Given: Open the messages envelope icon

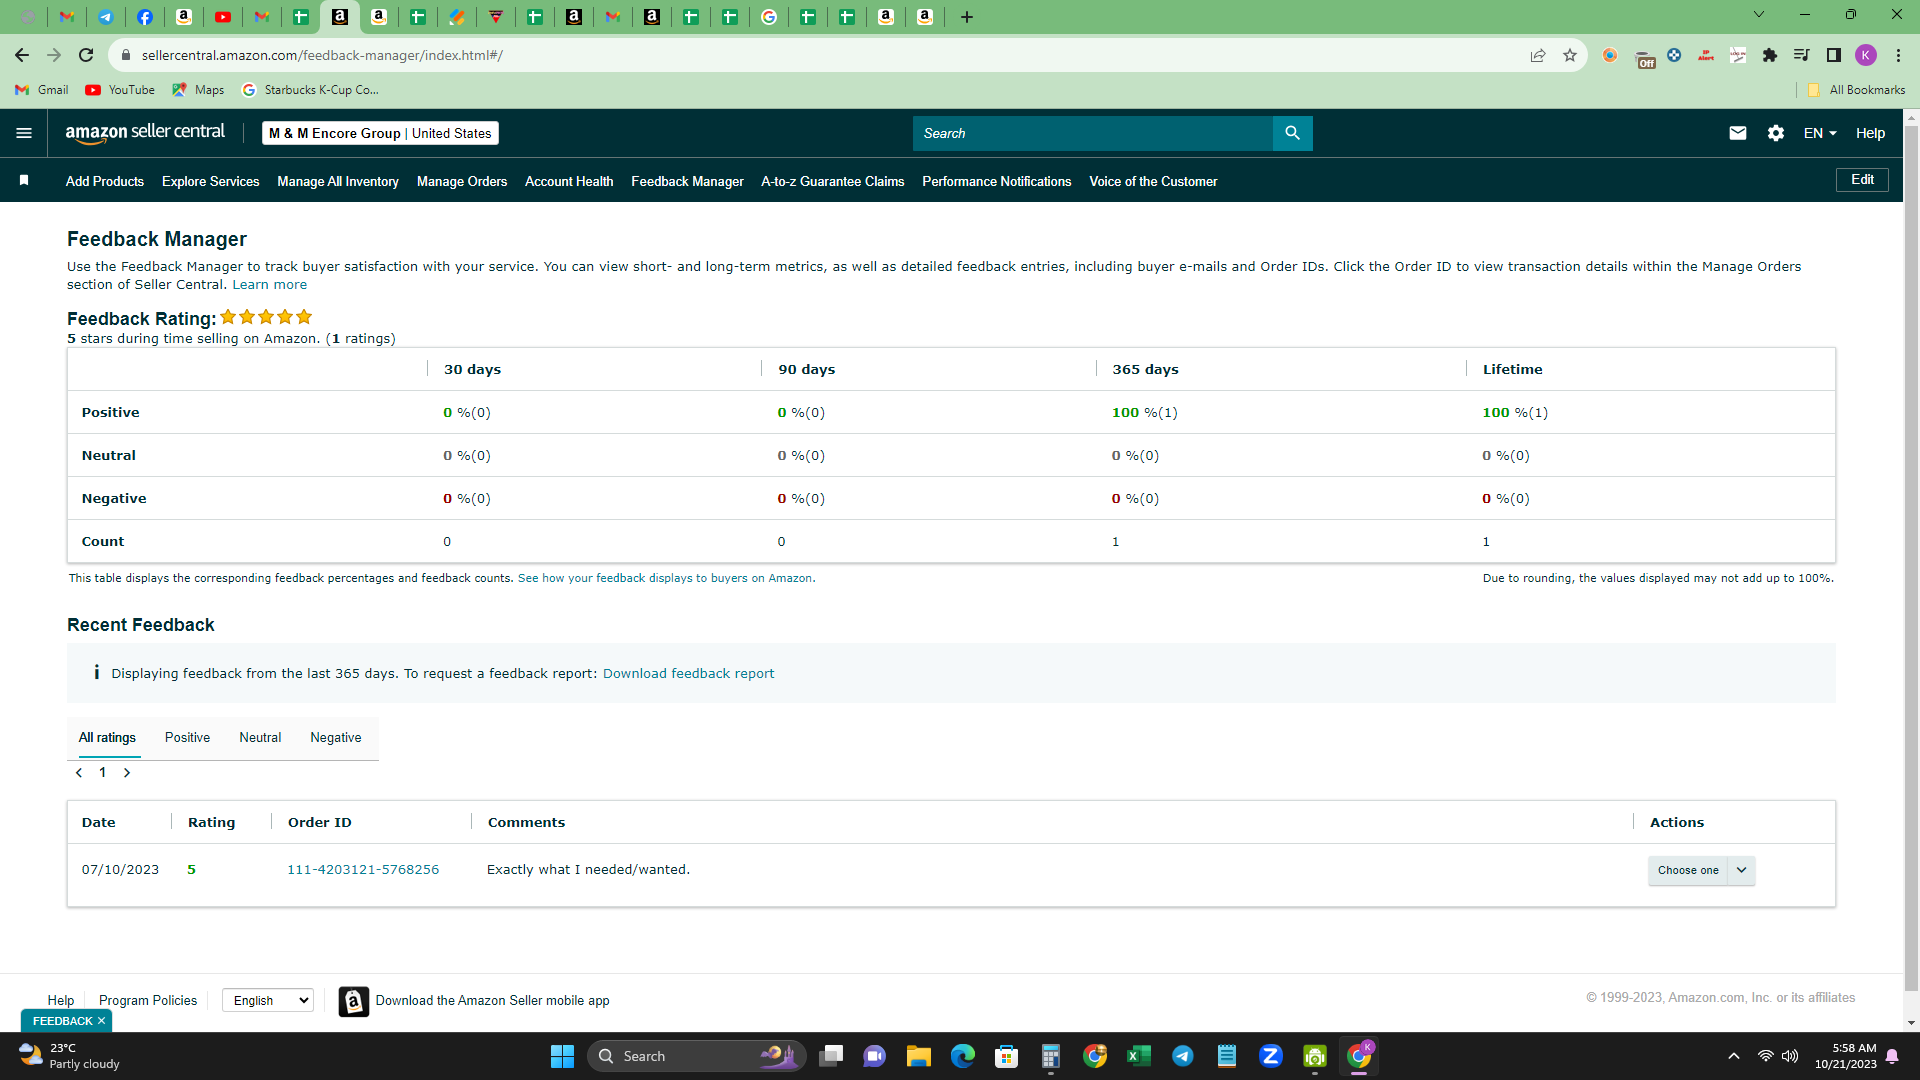Looking at the screenshot, I should (1738, 133).
